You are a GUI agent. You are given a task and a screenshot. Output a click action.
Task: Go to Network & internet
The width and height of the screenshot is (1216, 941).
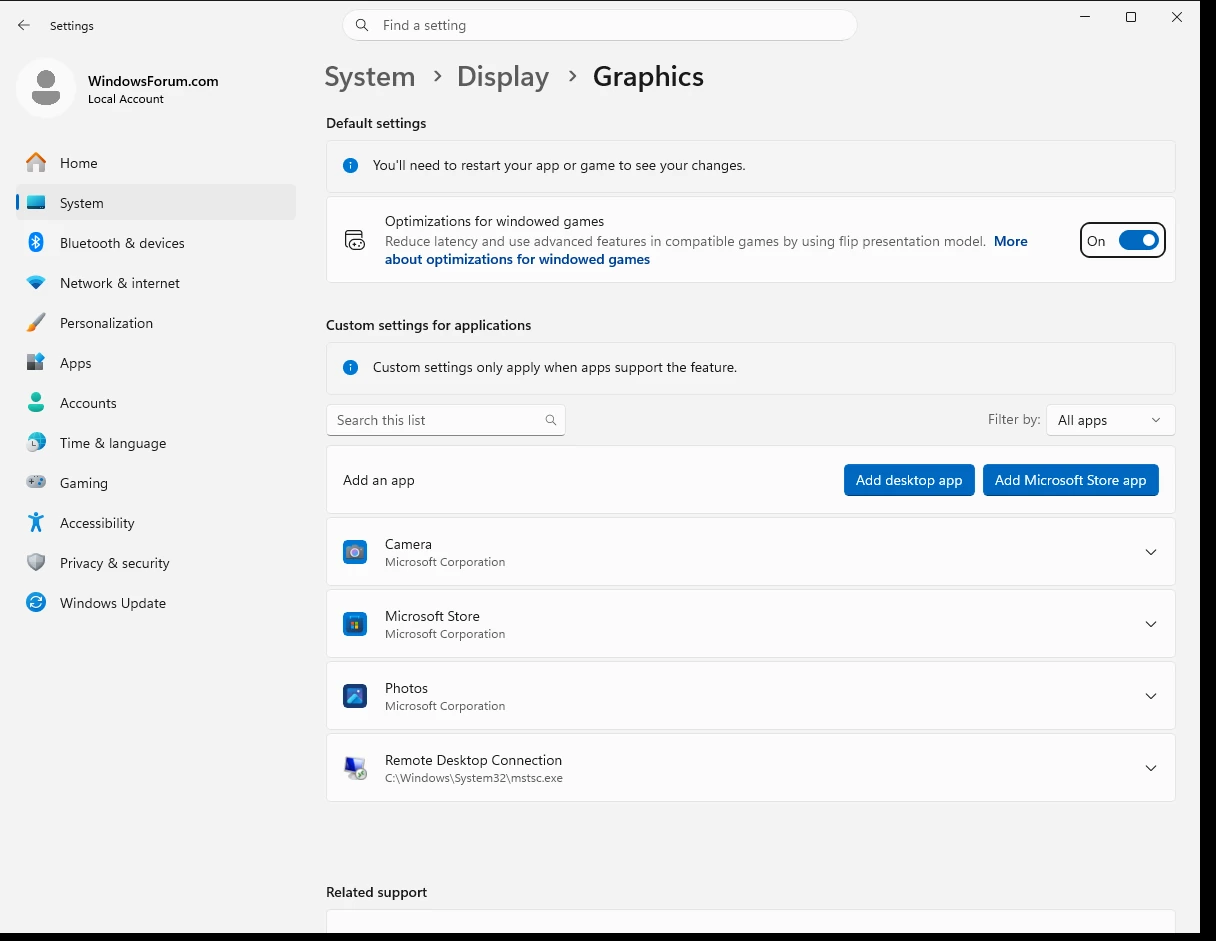click(x=156, y=283)
